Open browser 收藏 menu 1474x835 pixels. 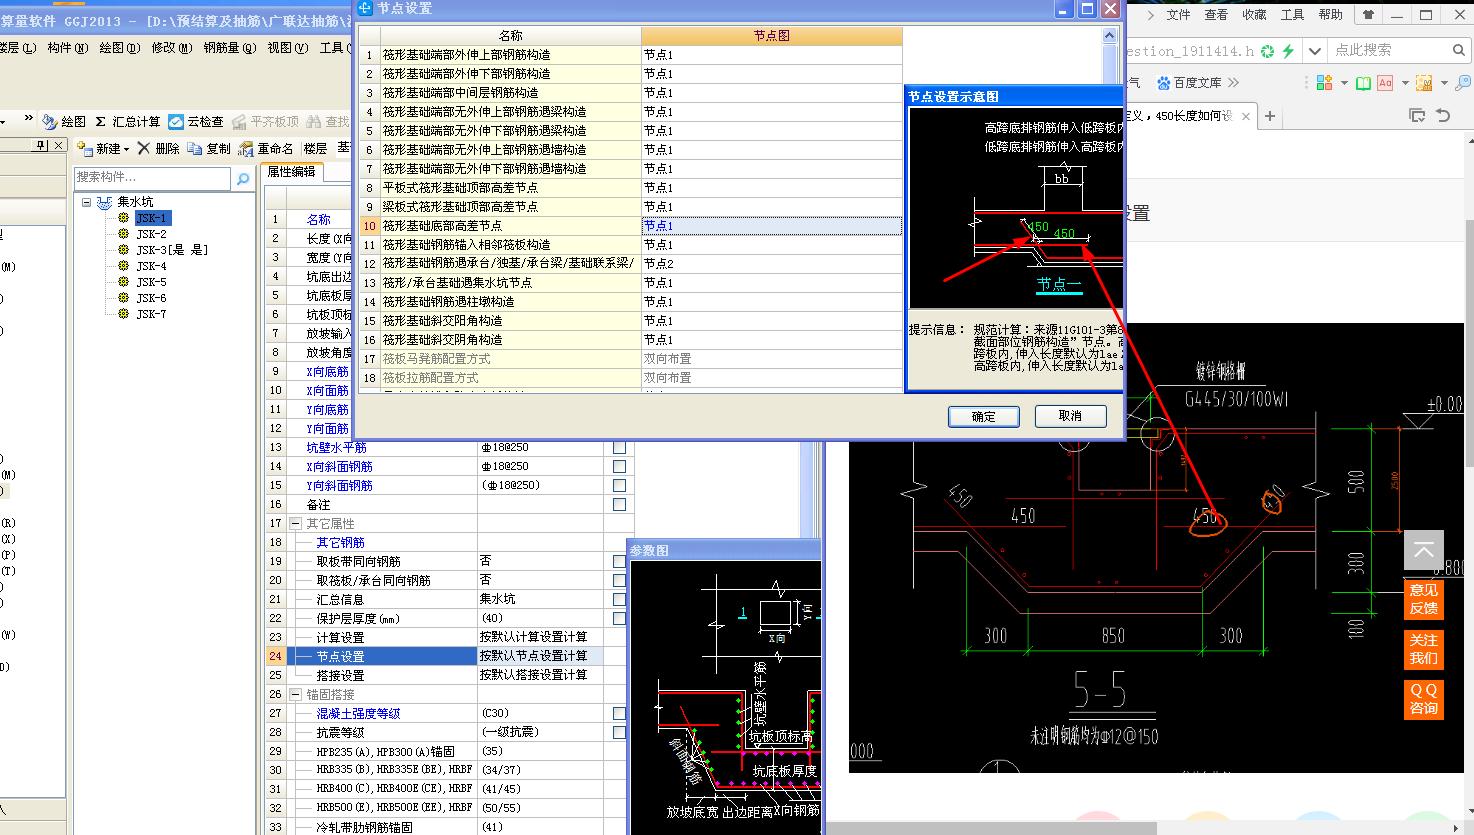pos(1254,15)
